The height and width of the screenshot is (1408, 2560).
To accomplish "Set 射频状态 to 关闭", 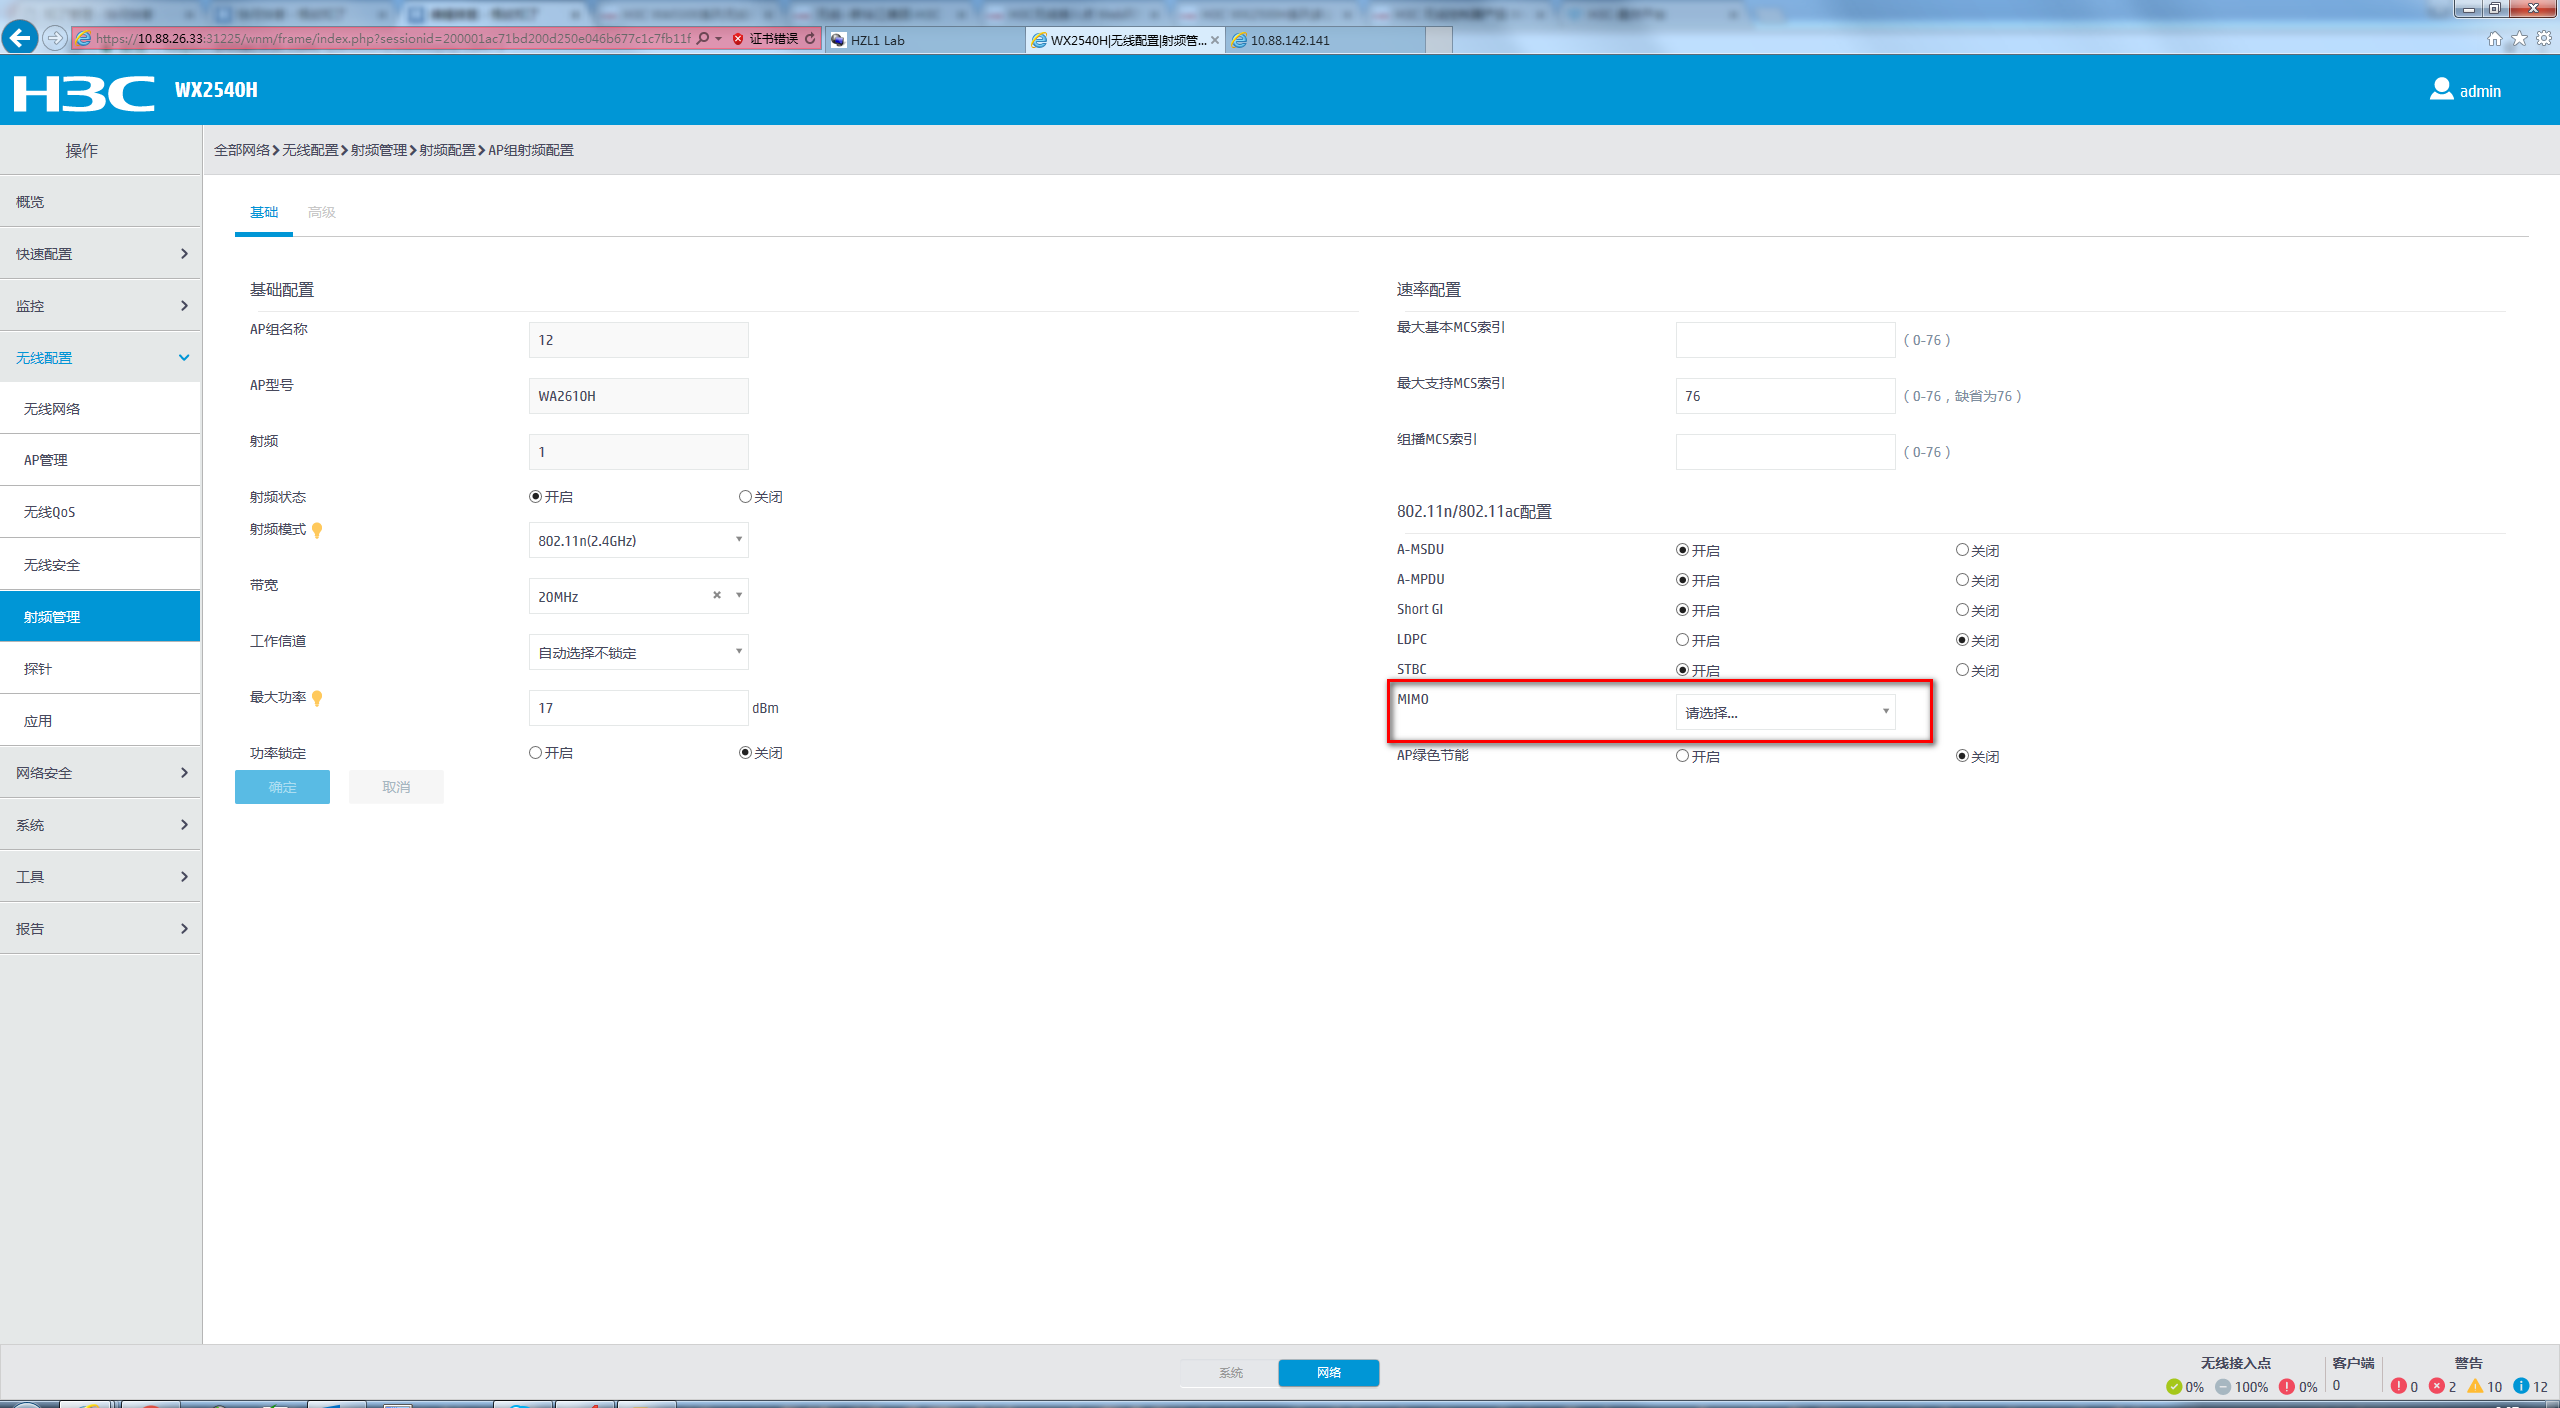I will pyautogui.click(x=745, y=497).
